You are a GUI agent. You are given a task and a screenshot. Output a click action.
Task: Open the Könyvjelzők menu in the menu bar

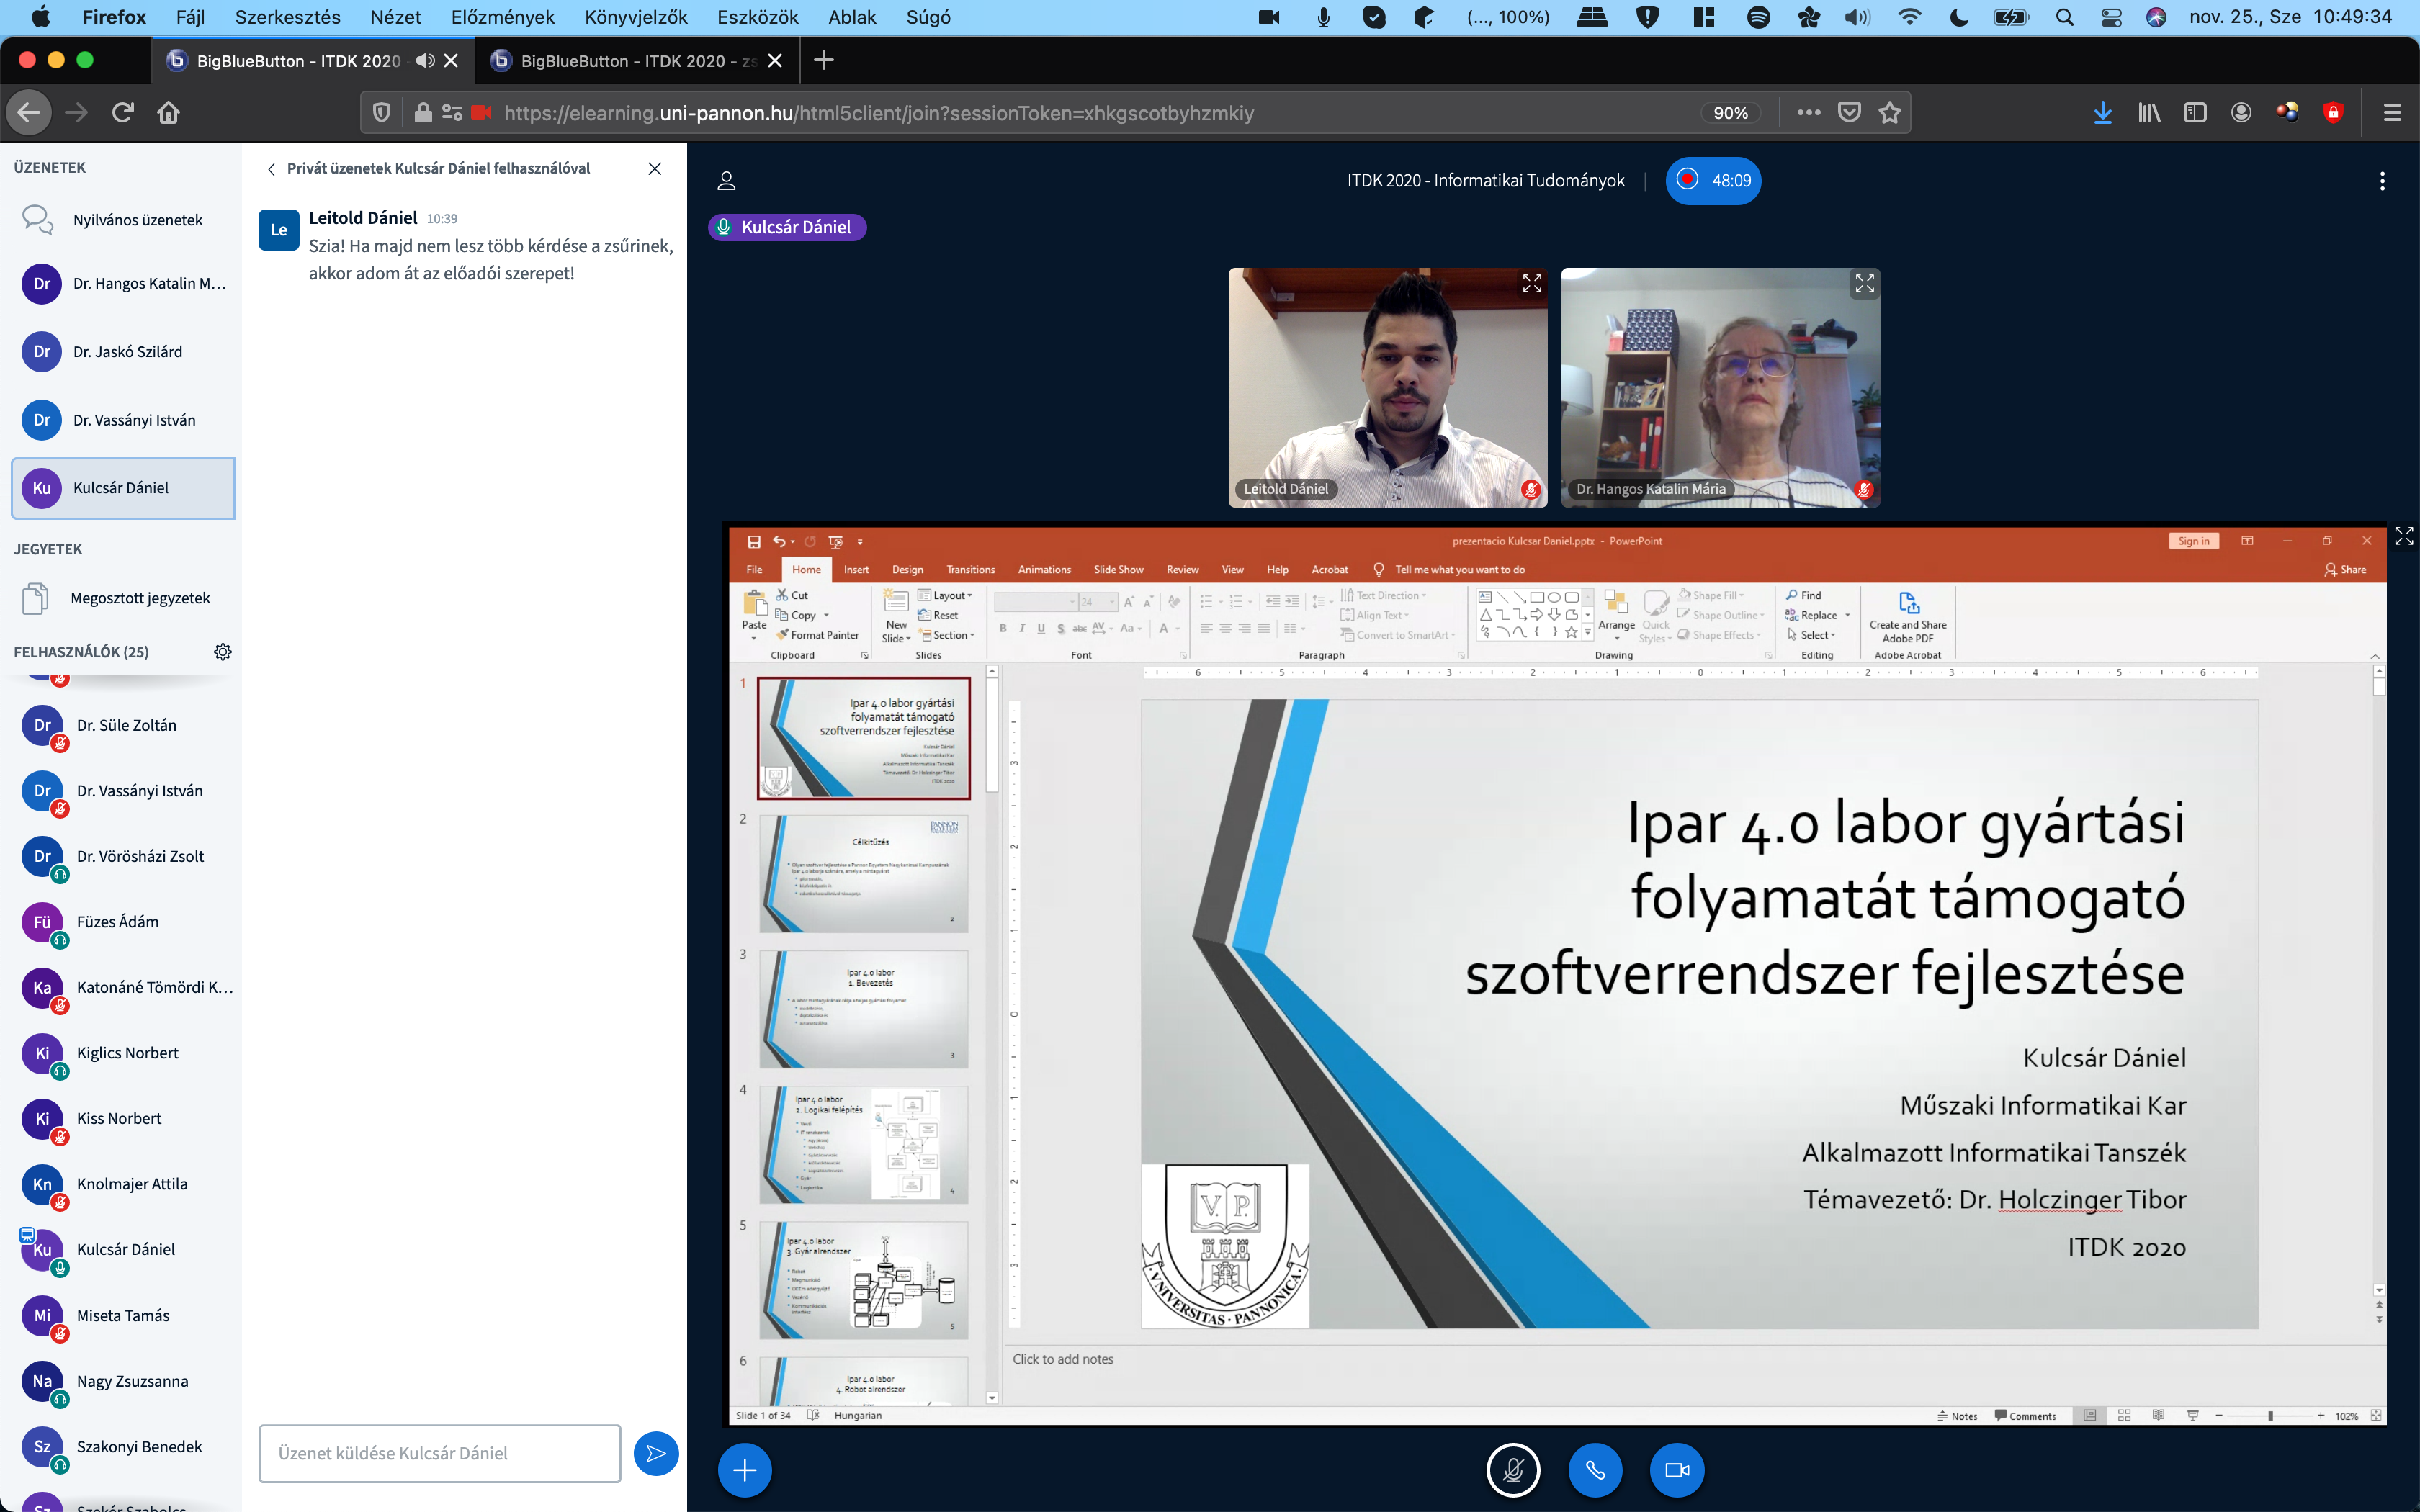[635, 17]
